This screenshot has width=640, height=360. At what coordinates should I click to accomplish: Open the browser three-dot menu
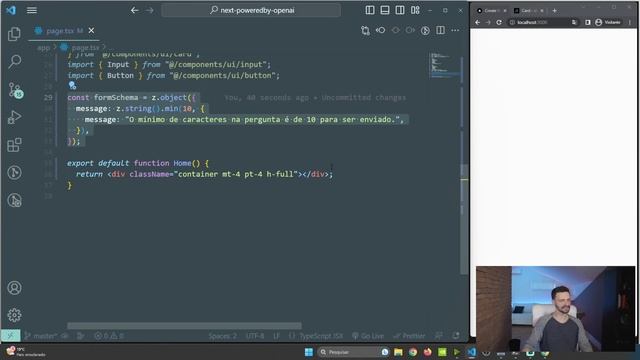(x=630, y=22)
